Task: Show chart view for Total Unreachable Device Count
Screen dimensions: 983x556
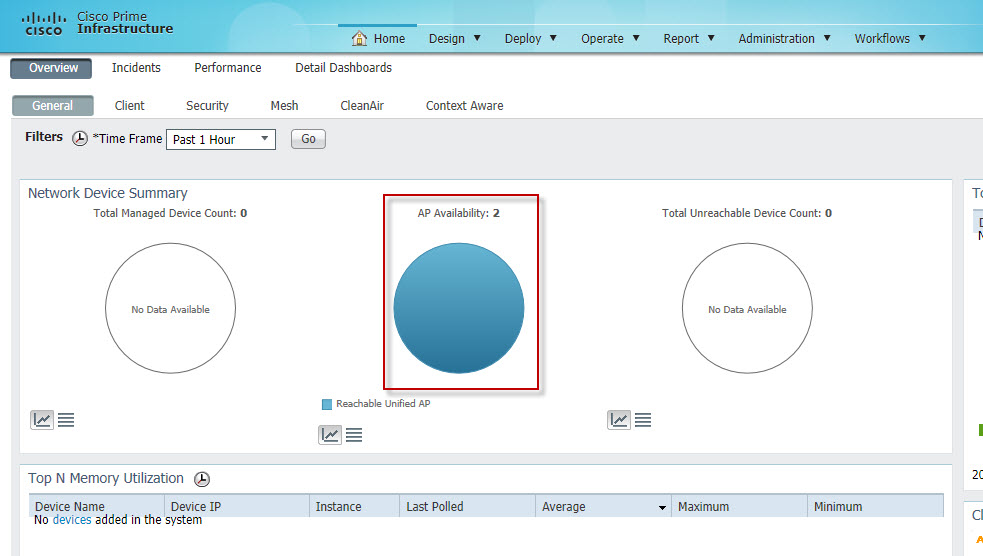Action: (619, 419)
